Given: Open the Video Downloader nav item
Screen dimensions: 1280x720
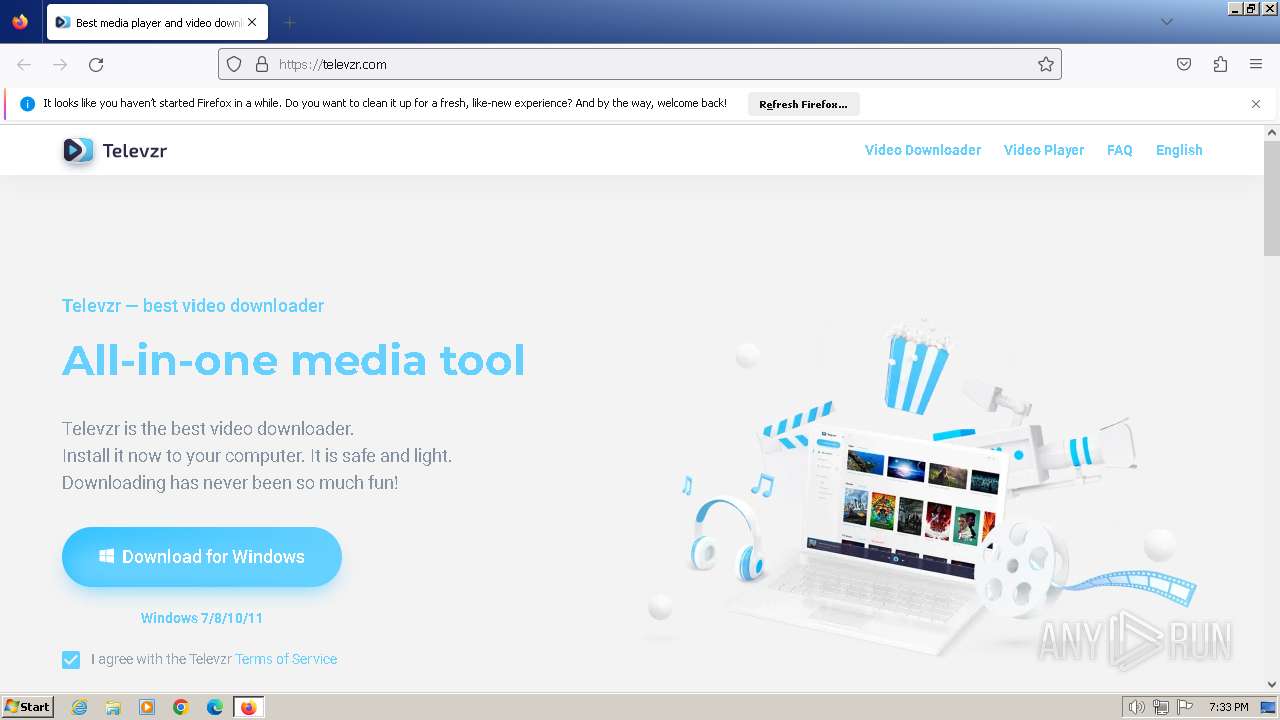Looking at the screenshot, I should tap(923, 150).
